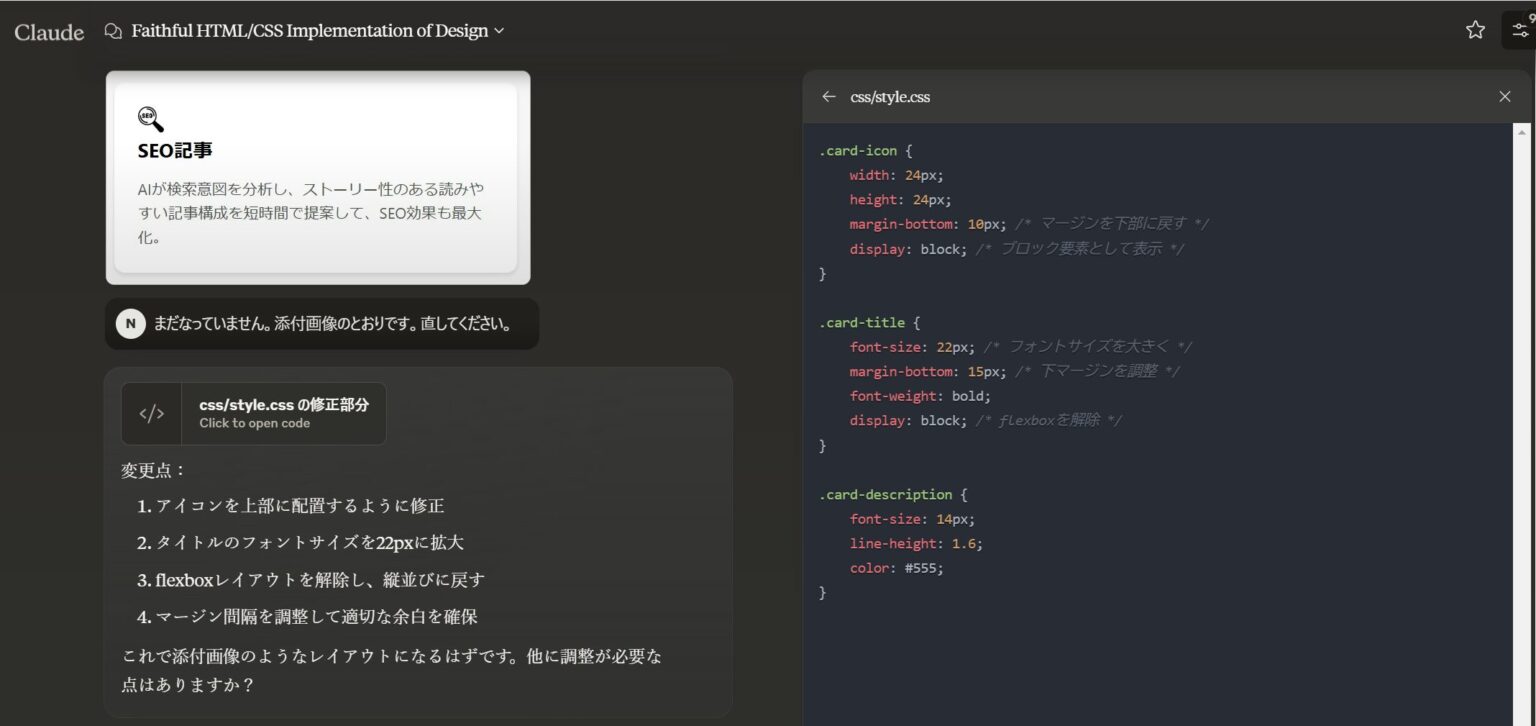Select the css/style.css panel header label
The width and height of the screenshot is (1536, 726).
coord(888,96)
